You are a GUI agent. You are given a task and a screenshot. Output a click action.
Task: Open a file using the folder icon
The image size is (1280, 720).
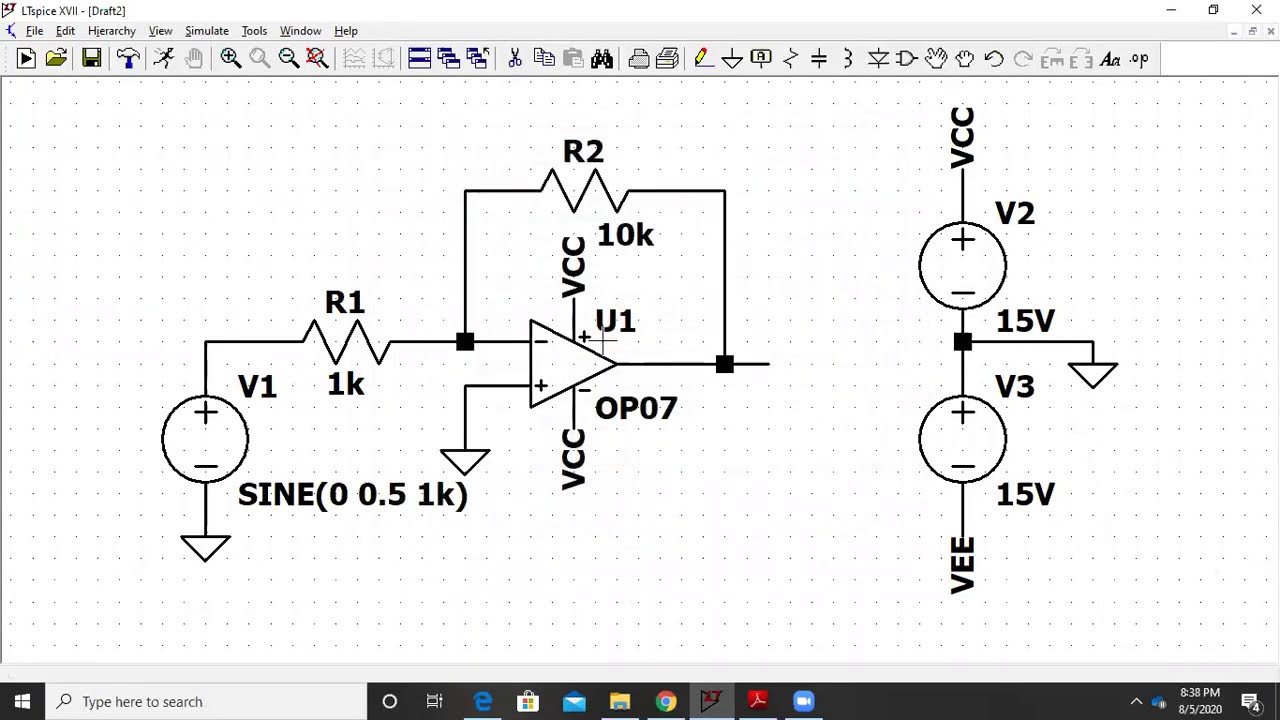coord(56,59)
